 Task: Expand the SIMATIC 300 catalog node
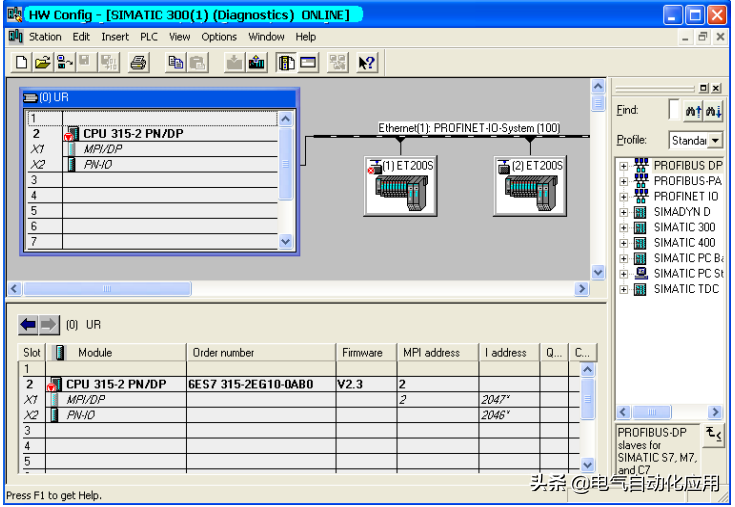tap(624, 228)
